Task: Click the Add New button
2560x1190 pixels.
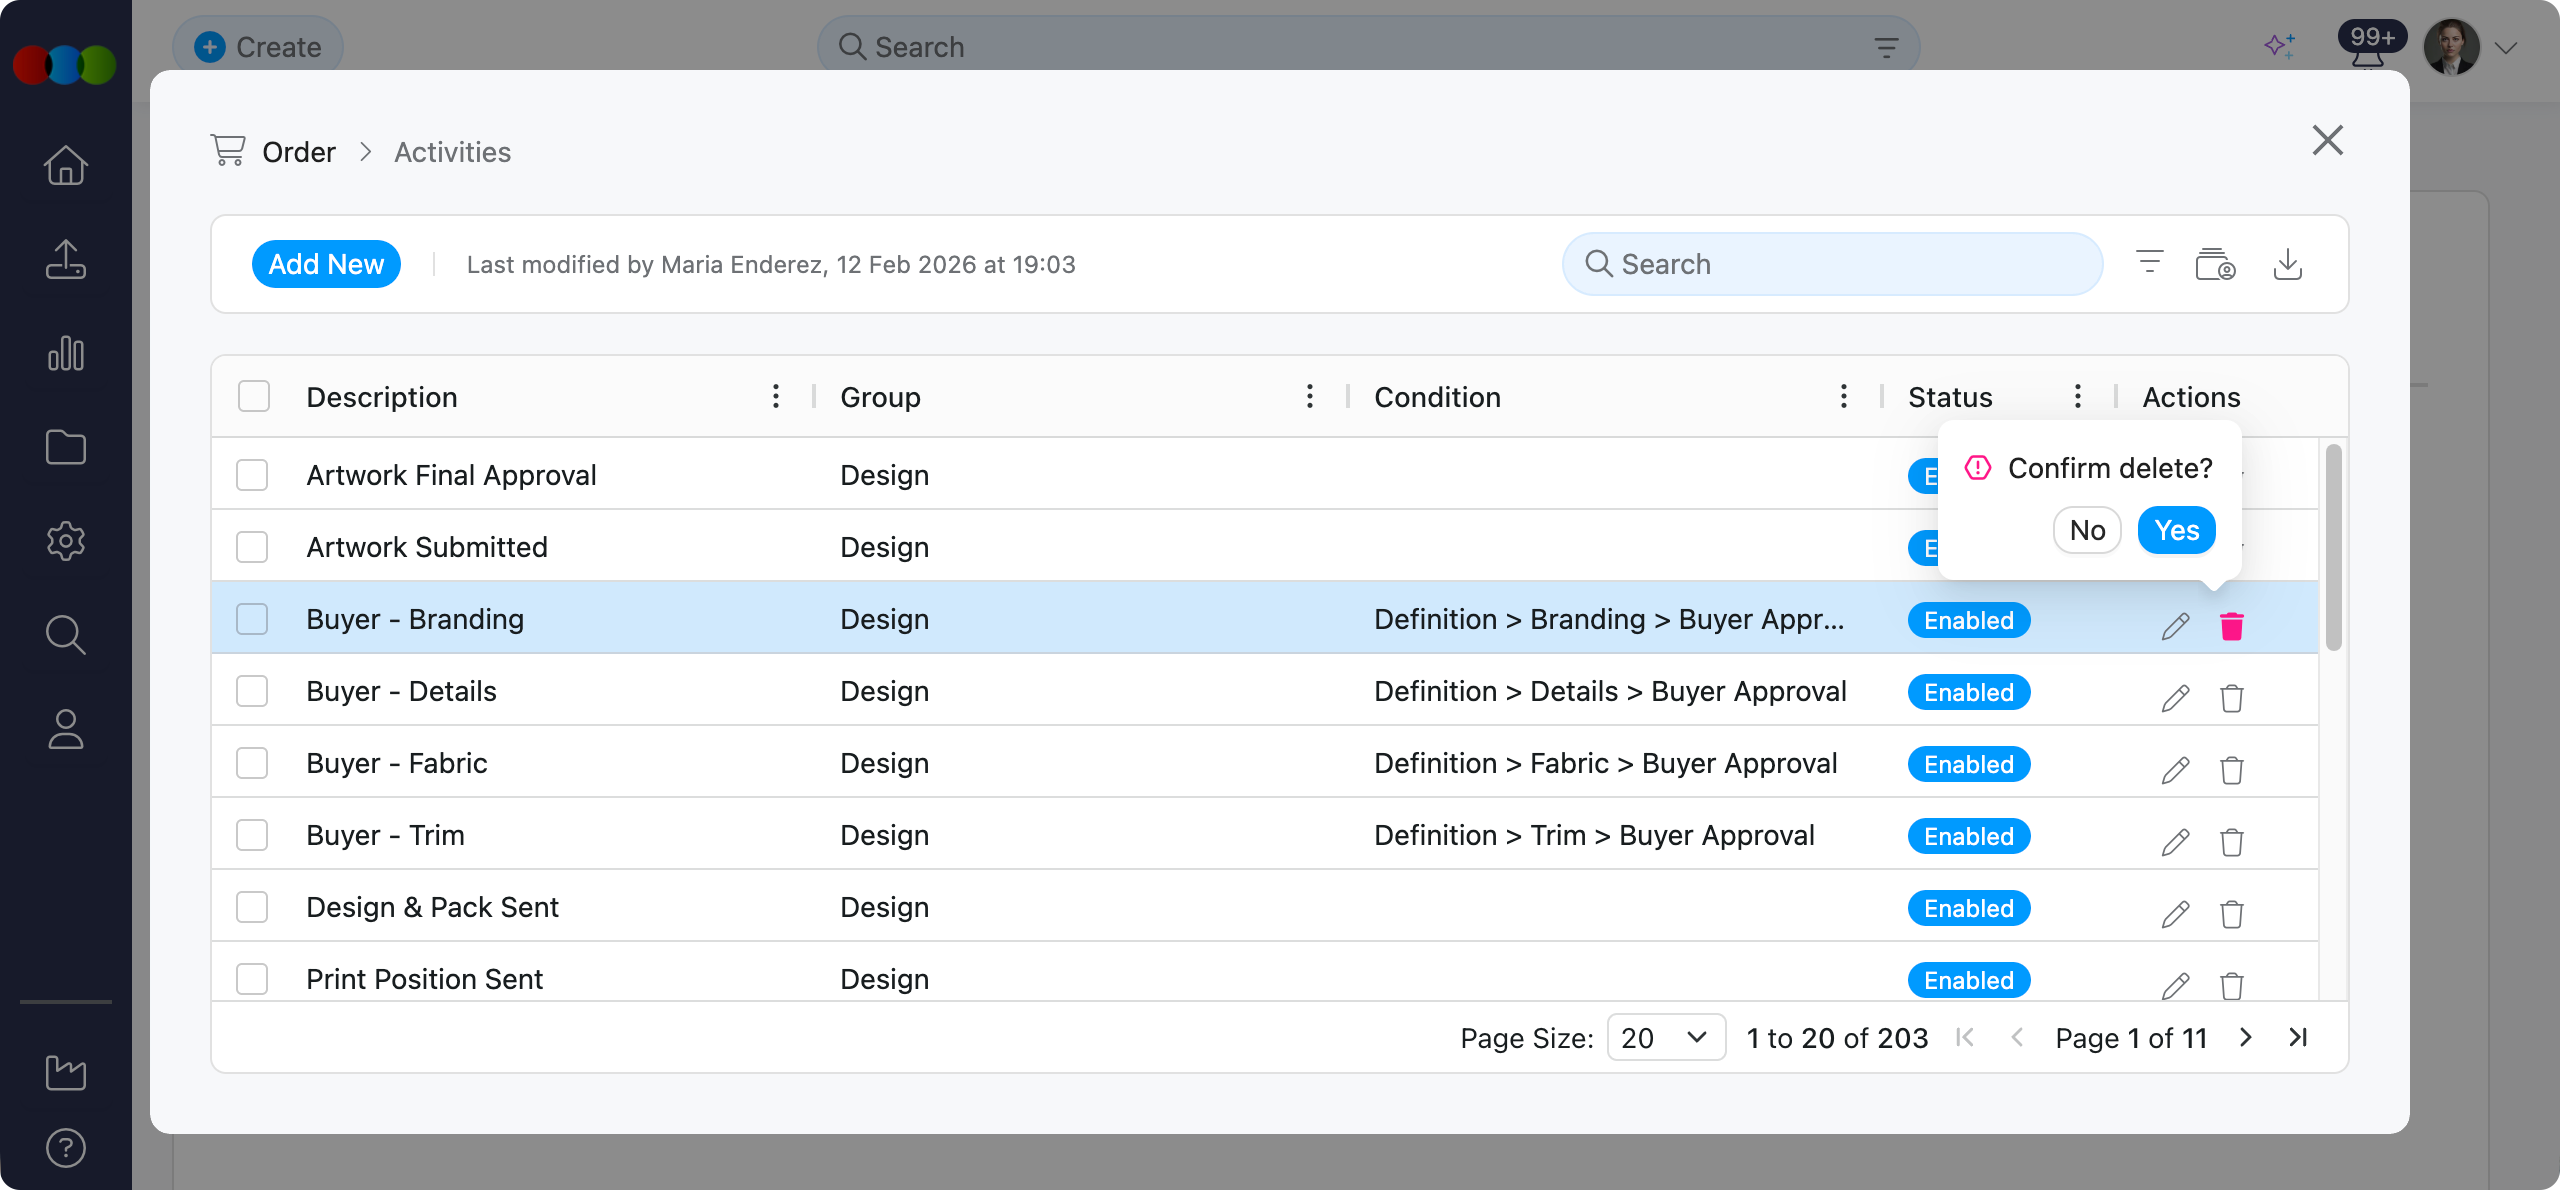Action: (326, 263)
